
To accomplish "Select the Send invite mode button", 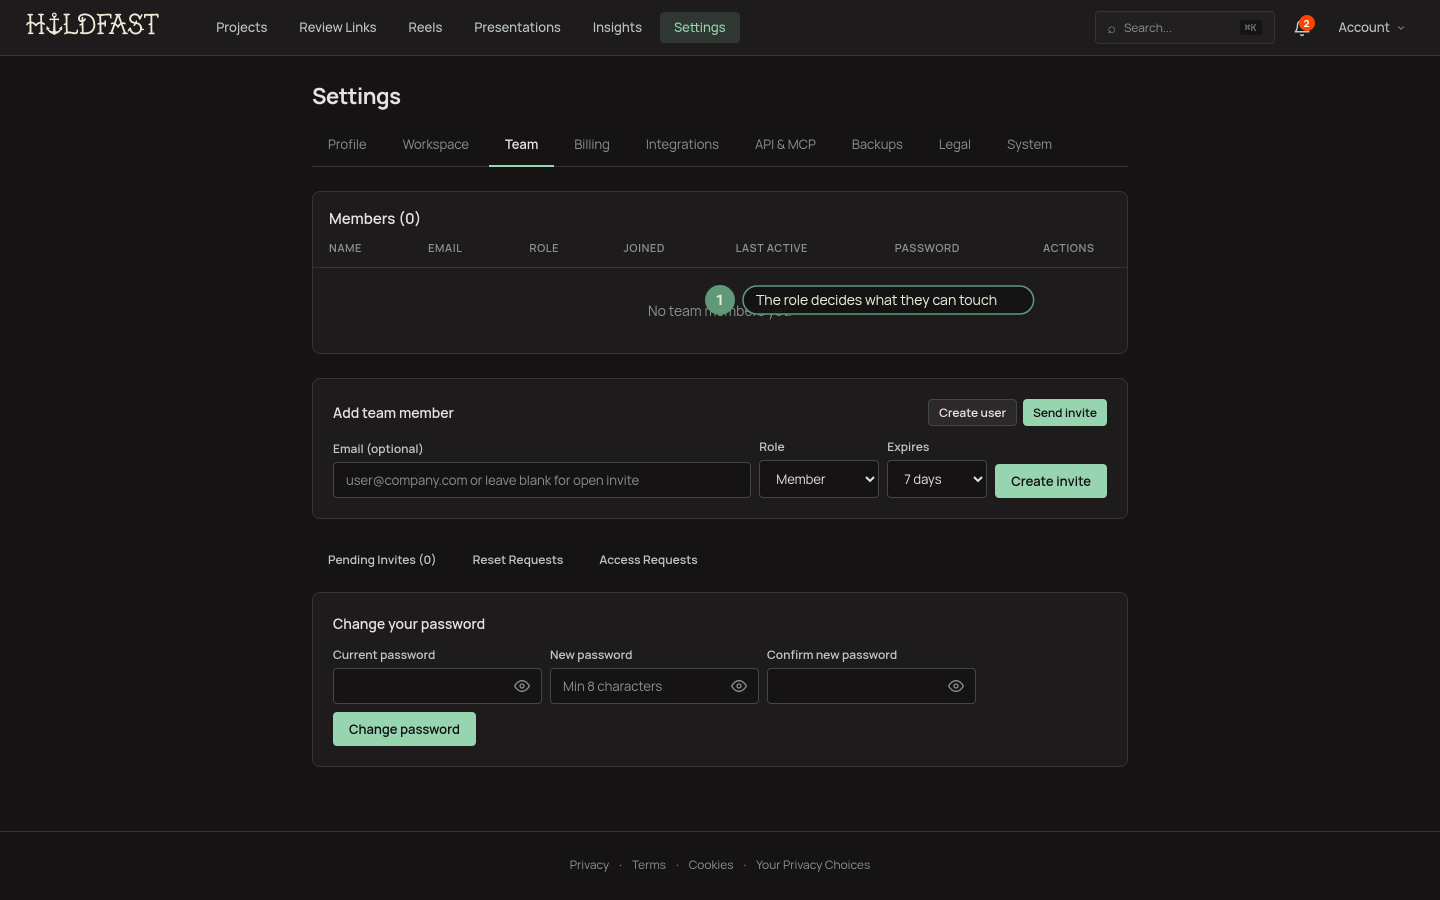I will 1065,413.
